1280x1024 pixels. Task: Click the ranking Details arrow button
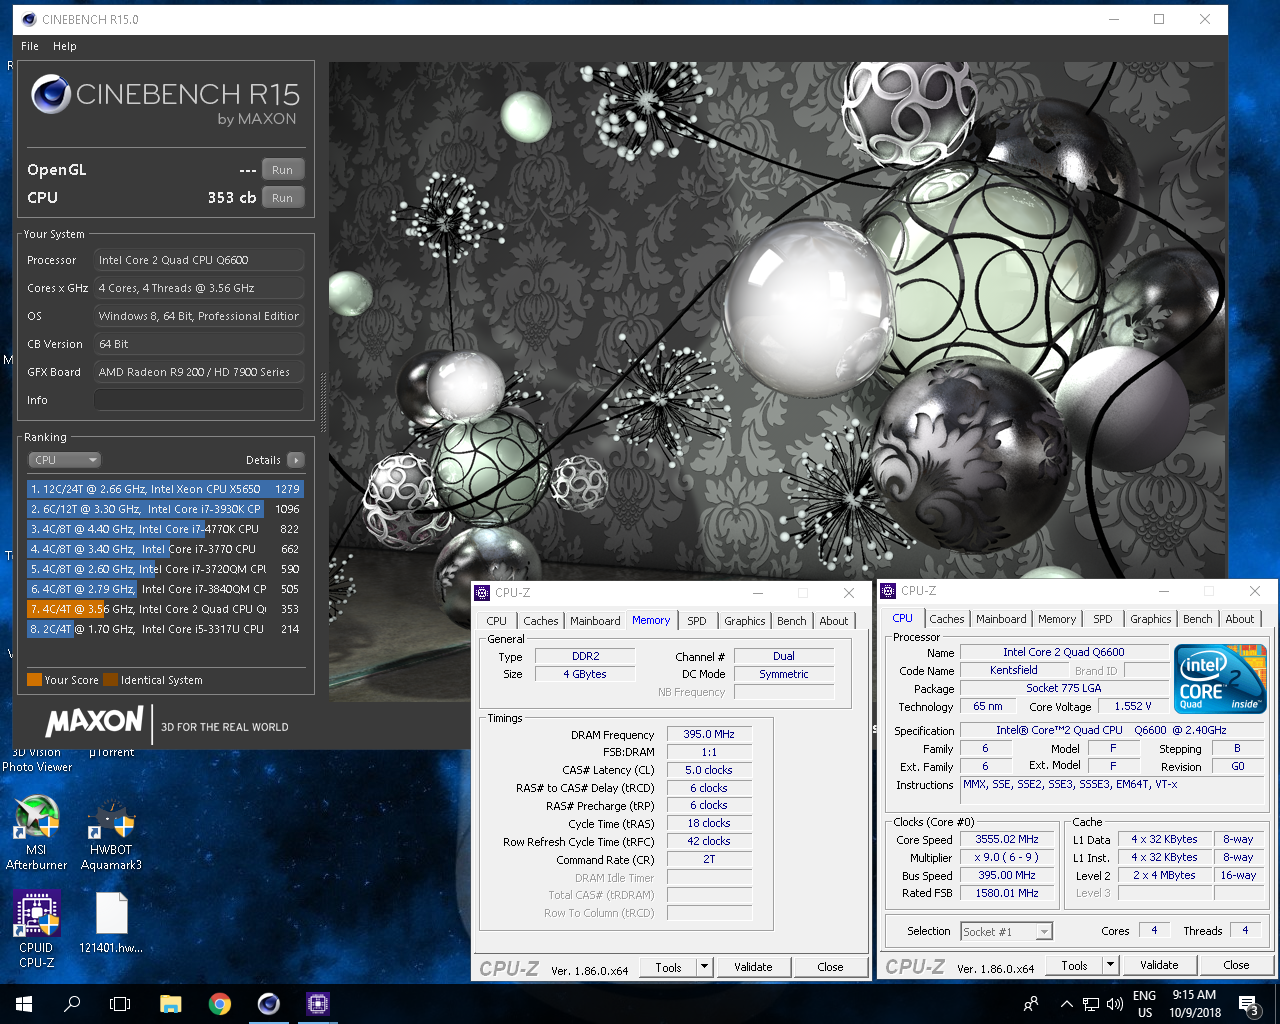point(295,460)
